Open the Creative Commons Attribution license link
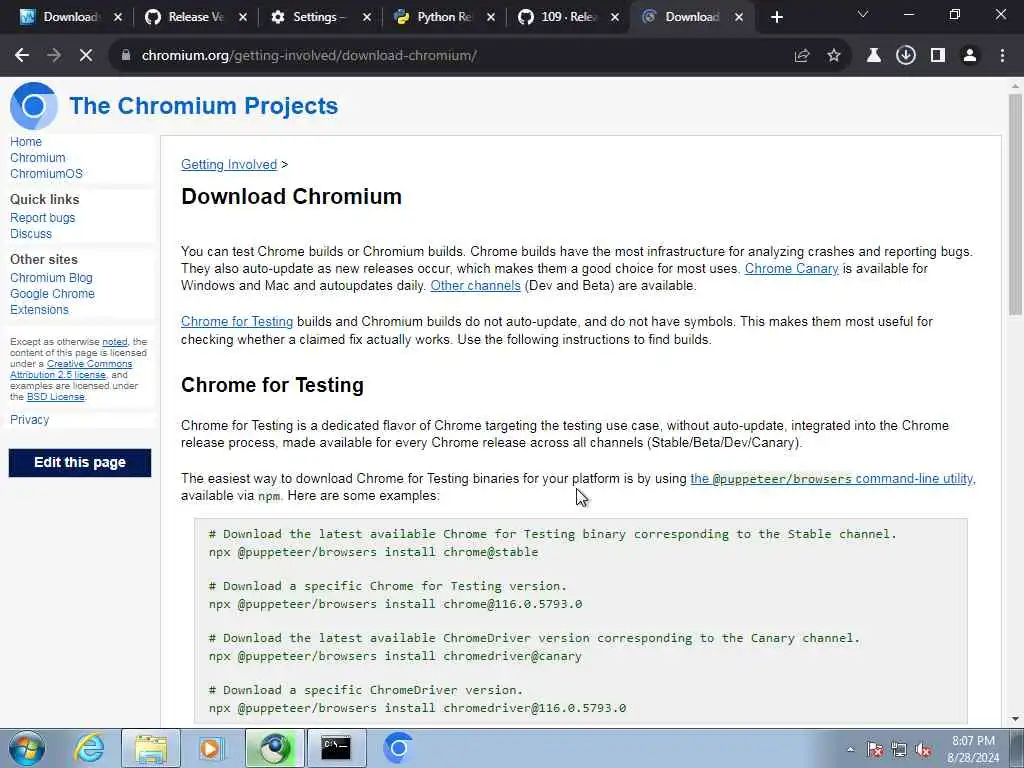The width and height of the screenshot is (1024, 768). tap(89, 364)
